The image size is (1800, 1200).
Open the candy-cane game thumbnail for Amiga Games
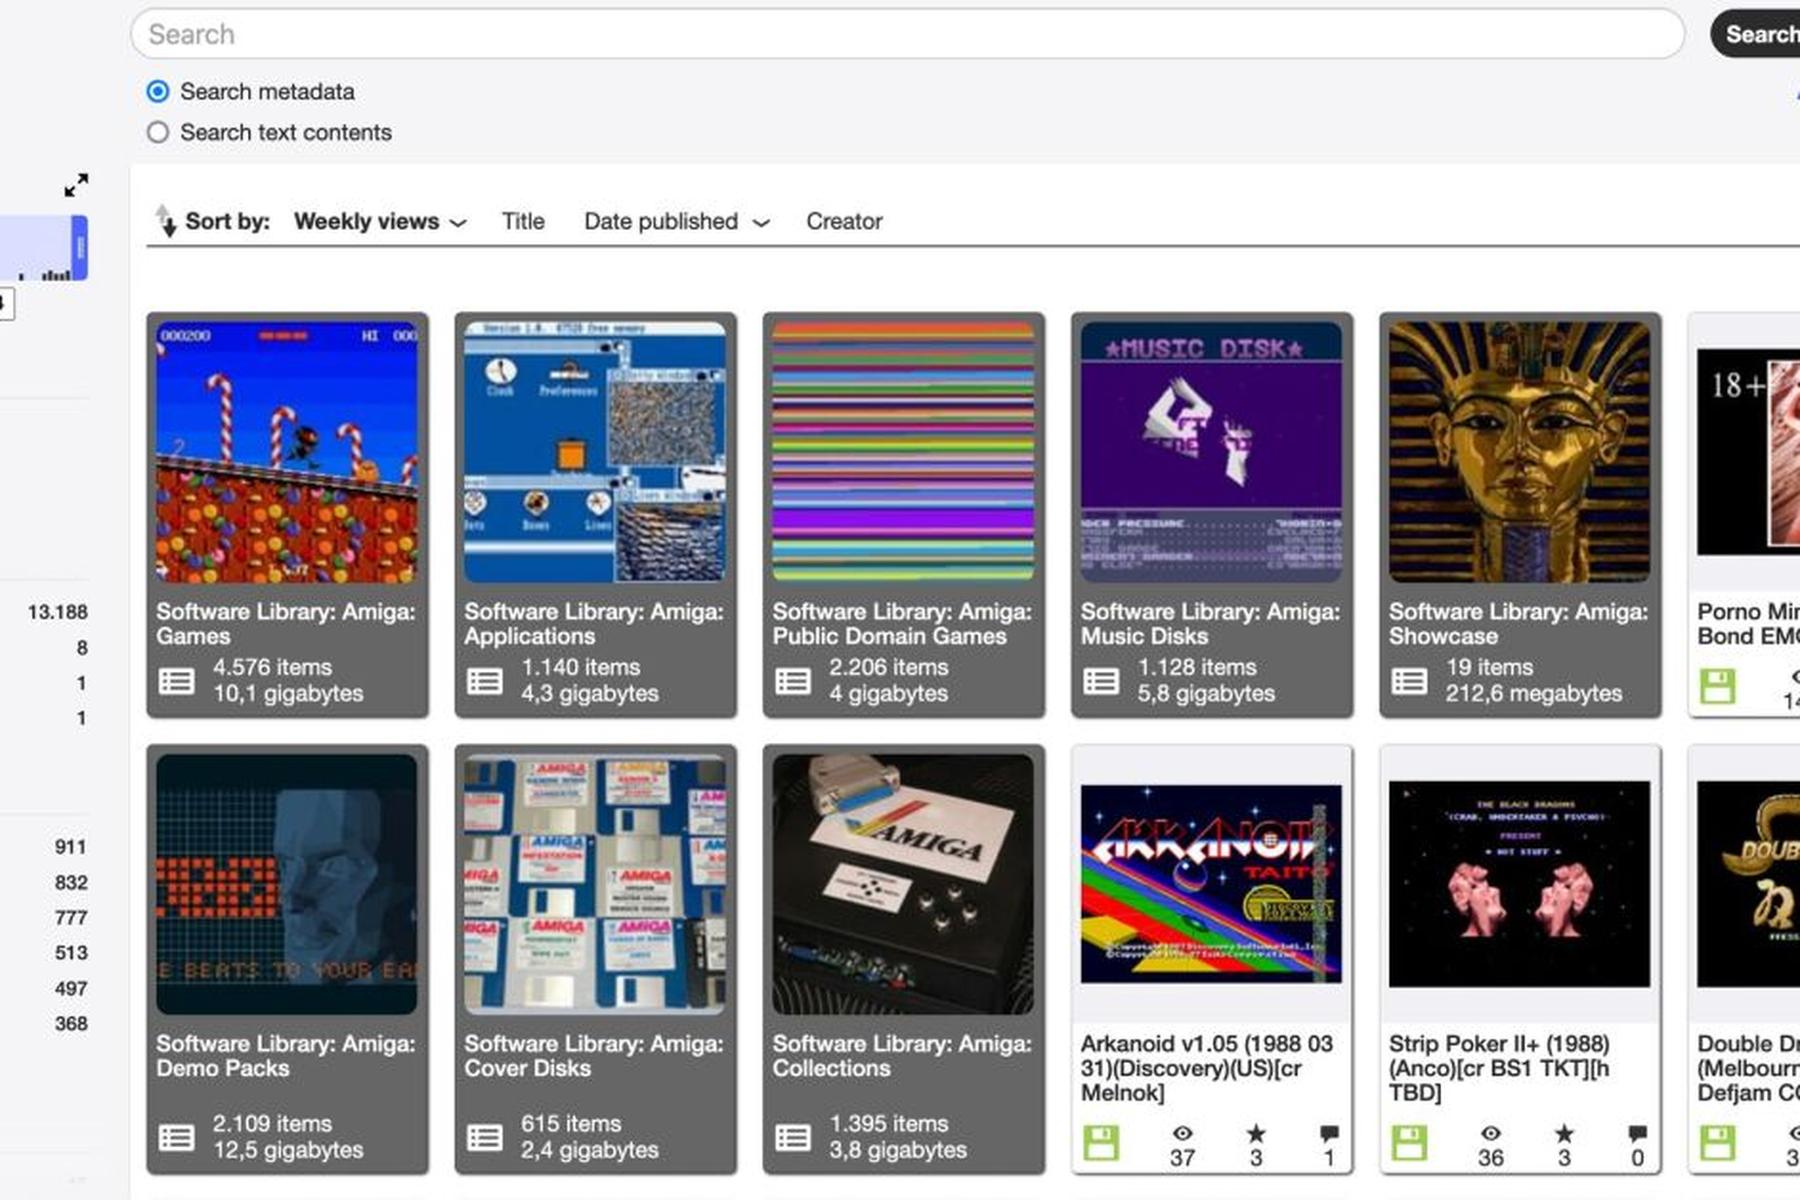287,452
